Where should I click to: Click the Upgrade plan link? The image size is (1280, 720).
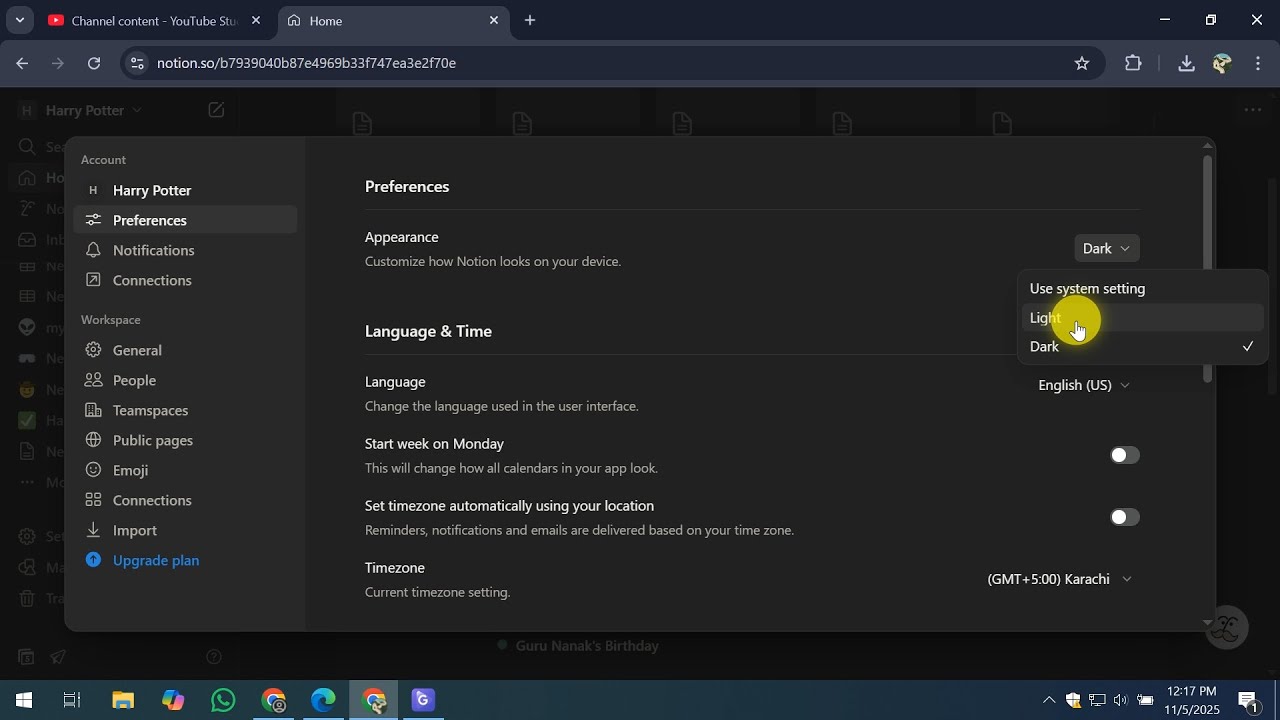(156, 560)
